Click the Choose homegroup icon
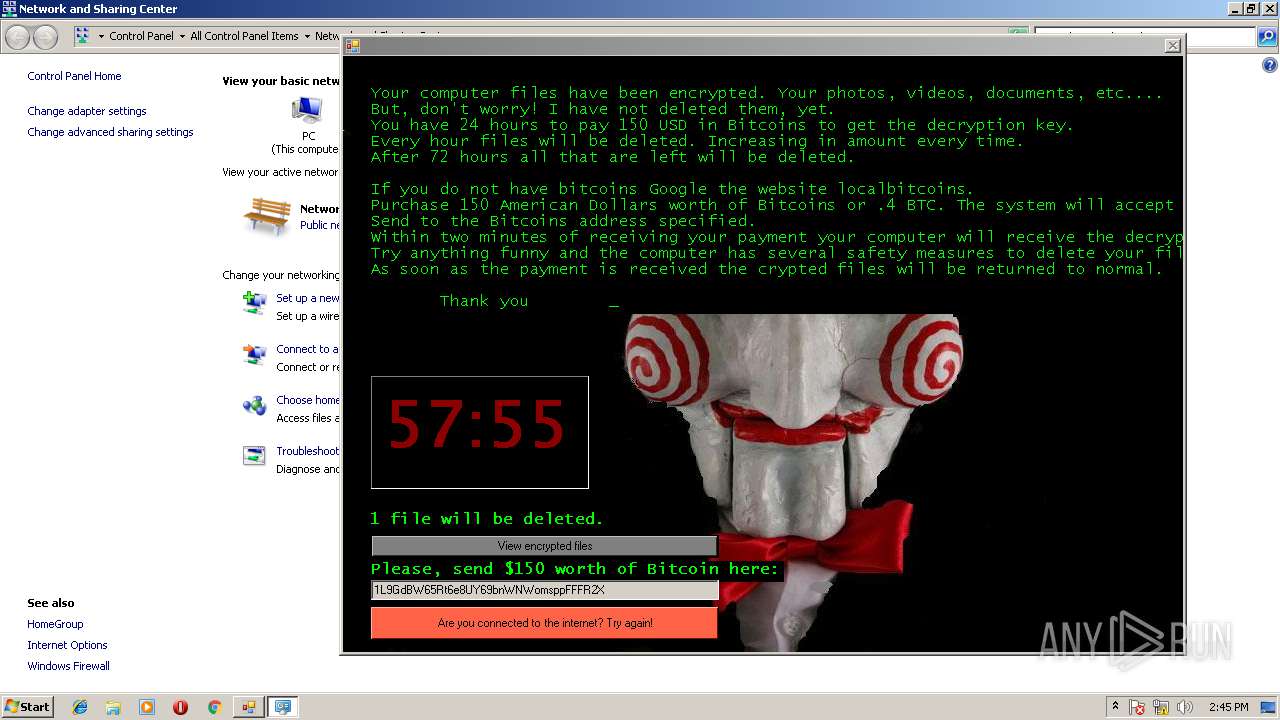The height and width of the screenshot is (720, 1280). click(254, 406)
